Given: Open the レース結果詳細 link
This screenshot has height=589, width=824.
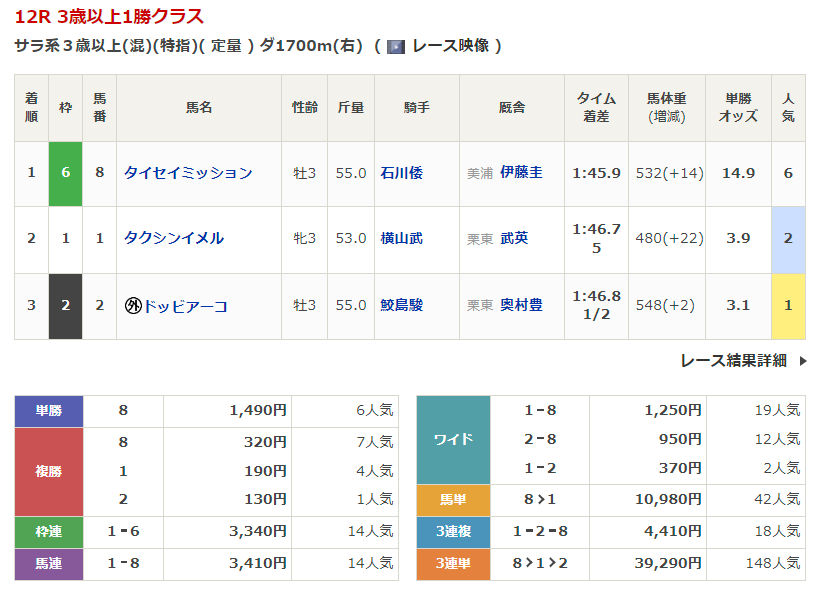Looking at the screenshot, I should (733, 361).
